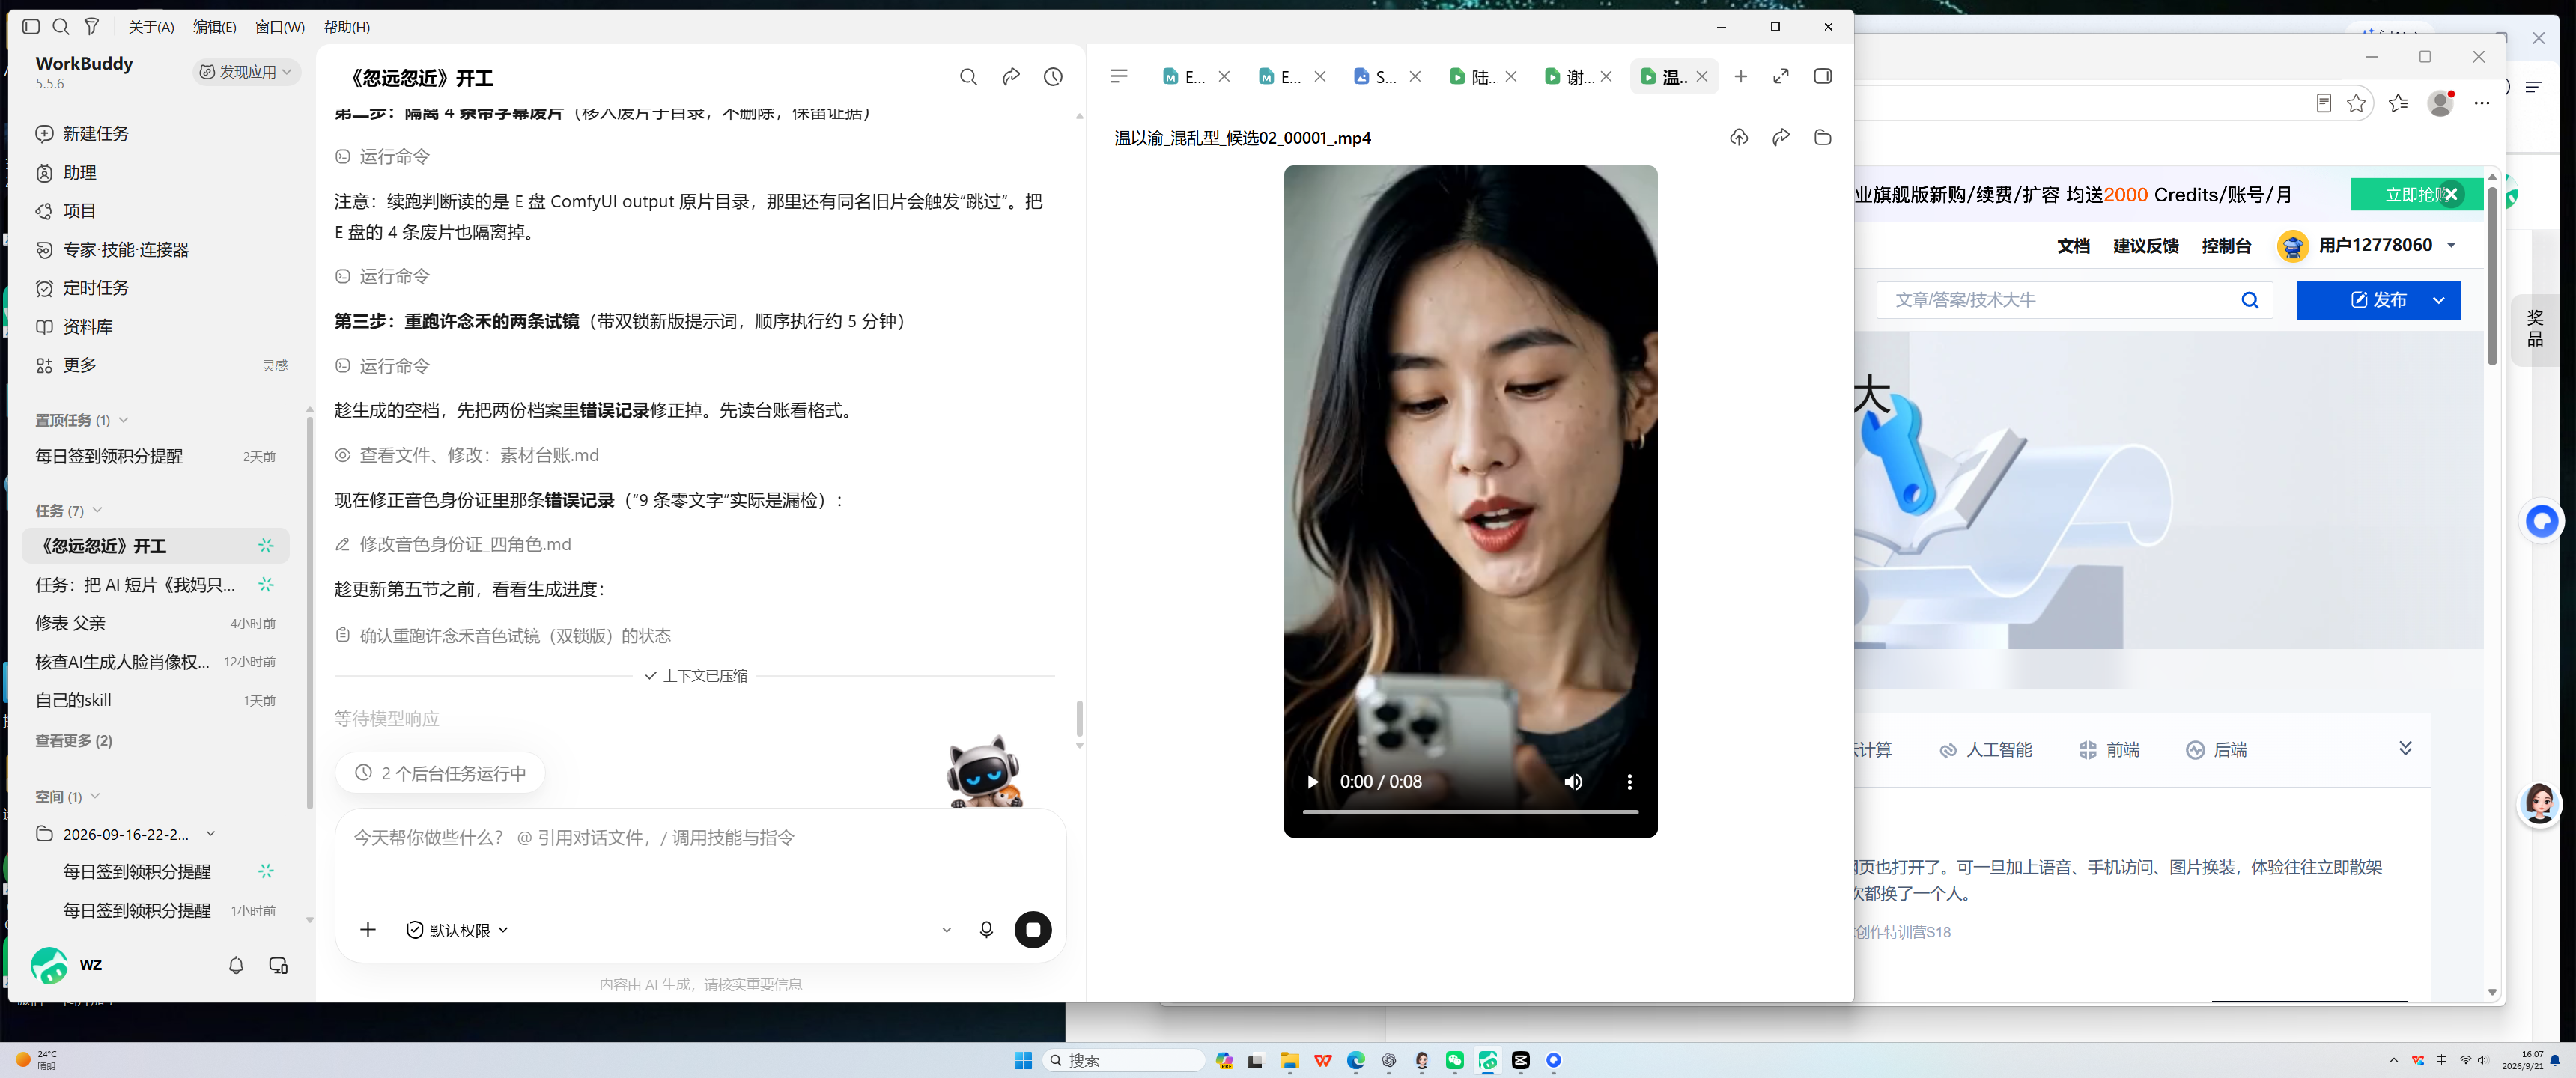Open the 窗口(W) menu

click(x=280, y=27)
